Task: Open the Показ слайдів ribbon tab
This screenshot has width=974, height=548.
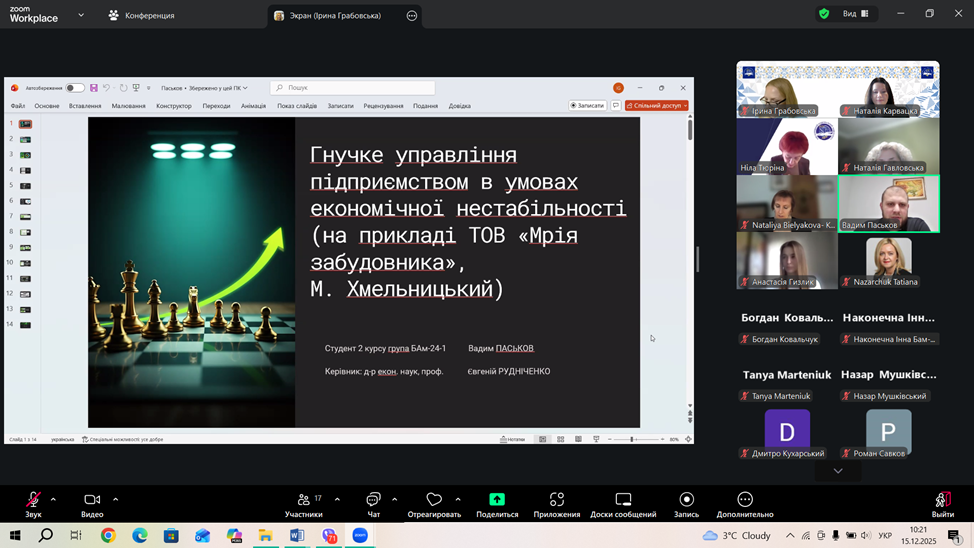Action: [297, 106]
